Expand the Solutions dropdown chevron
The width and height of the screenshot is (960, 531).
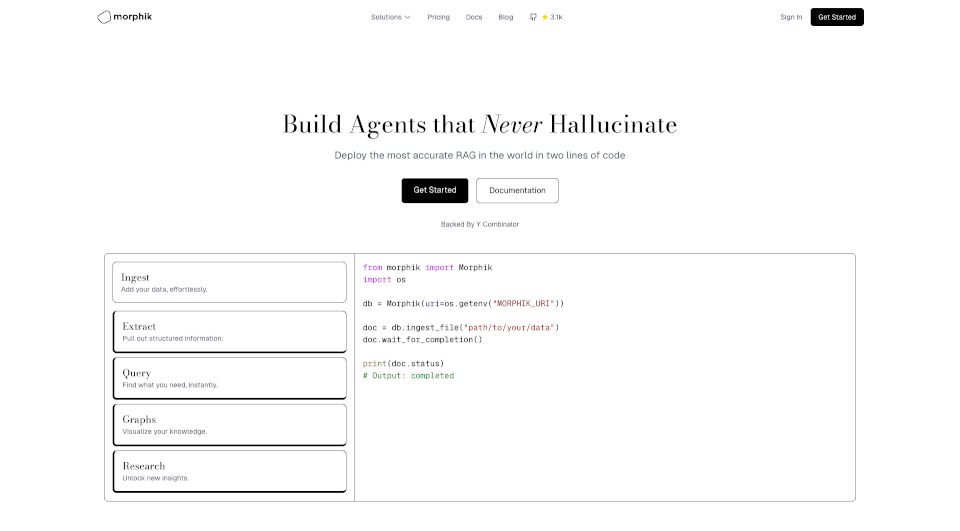408,17
